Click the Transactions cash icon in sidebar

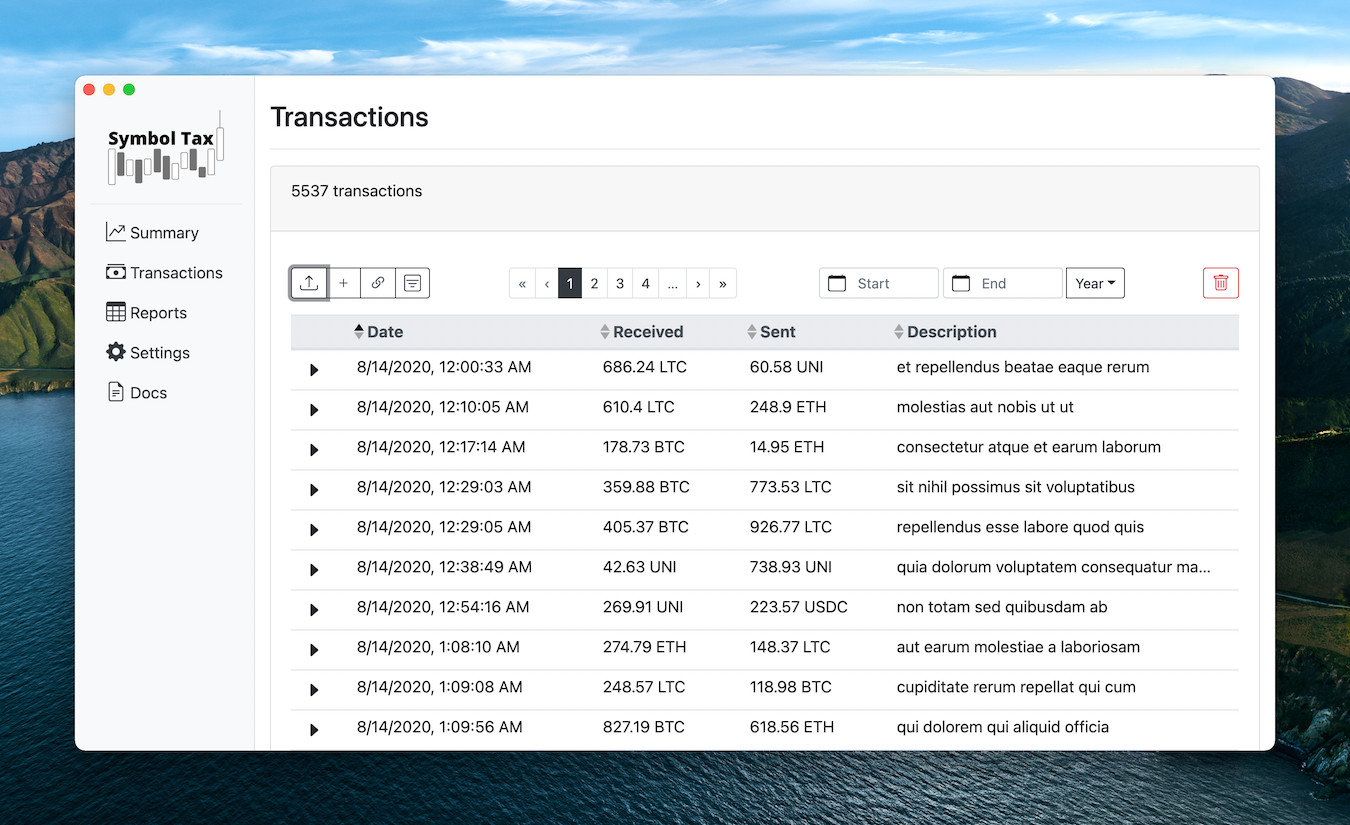(116, 272)
